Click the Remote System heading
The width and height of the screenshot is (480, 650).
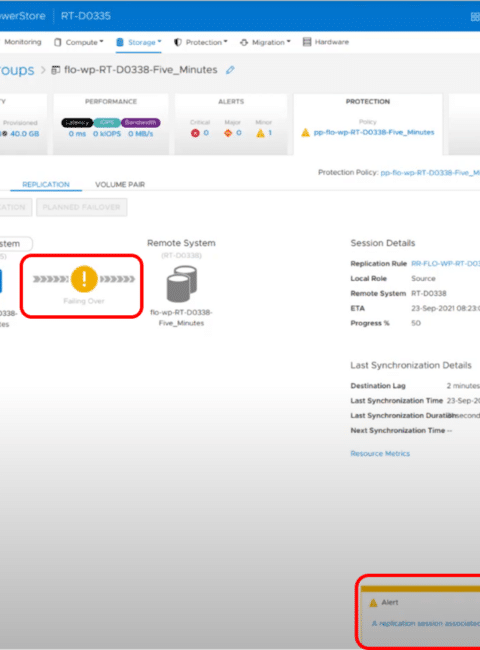click(x=181, y=243)
